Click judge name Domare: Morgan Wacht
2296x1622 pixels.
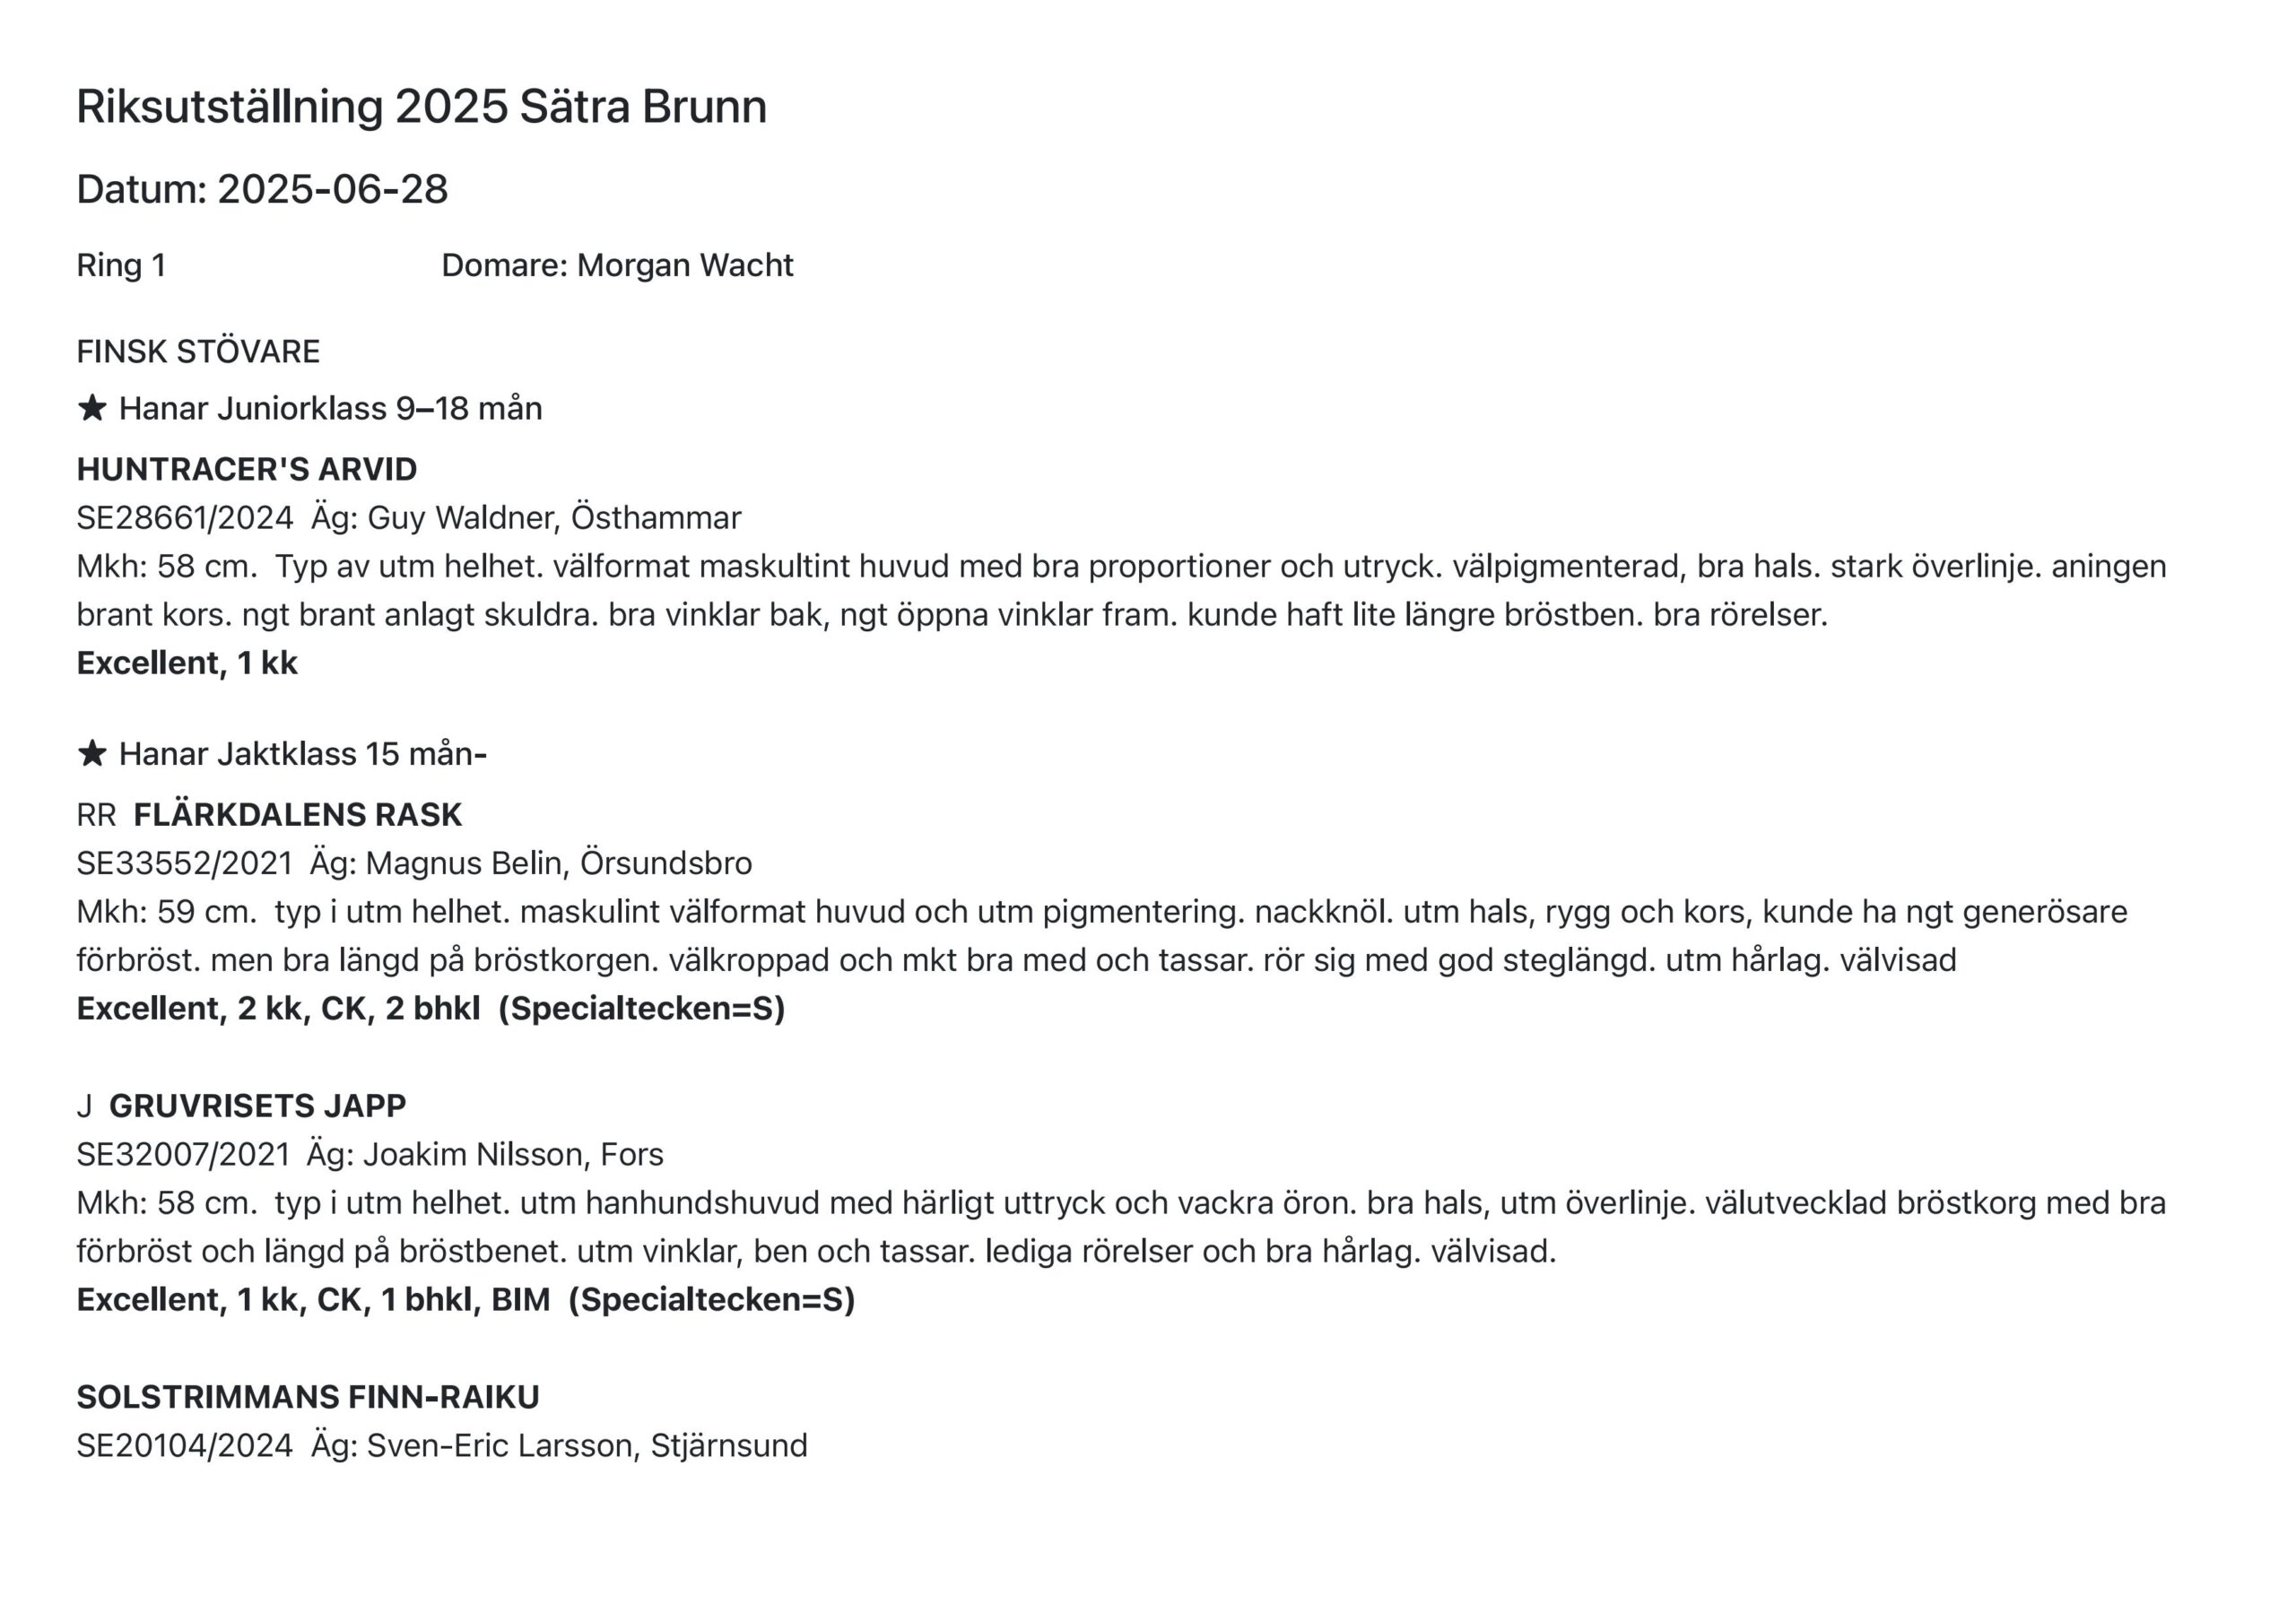coord(617,265)
